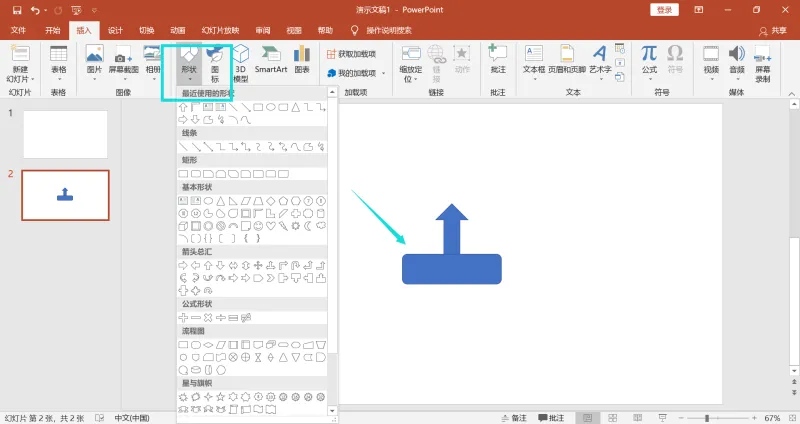Open 我的加载项 dropdown
The height and width of the screenshot is (424, 800).
(383, 73)
